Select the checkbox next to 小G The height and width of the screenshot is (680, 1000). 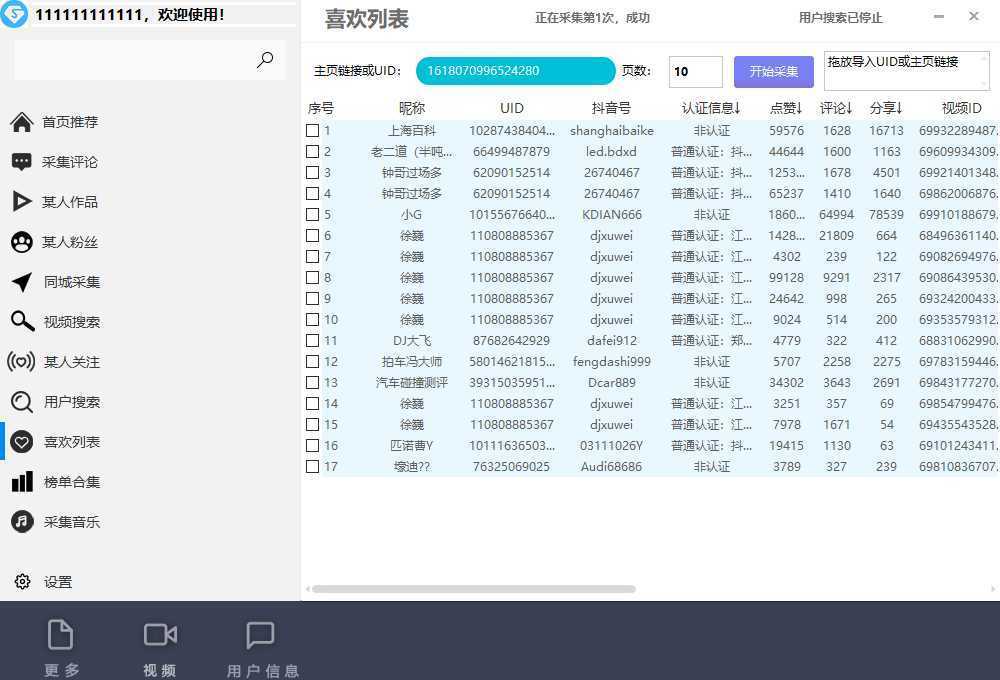313,214
